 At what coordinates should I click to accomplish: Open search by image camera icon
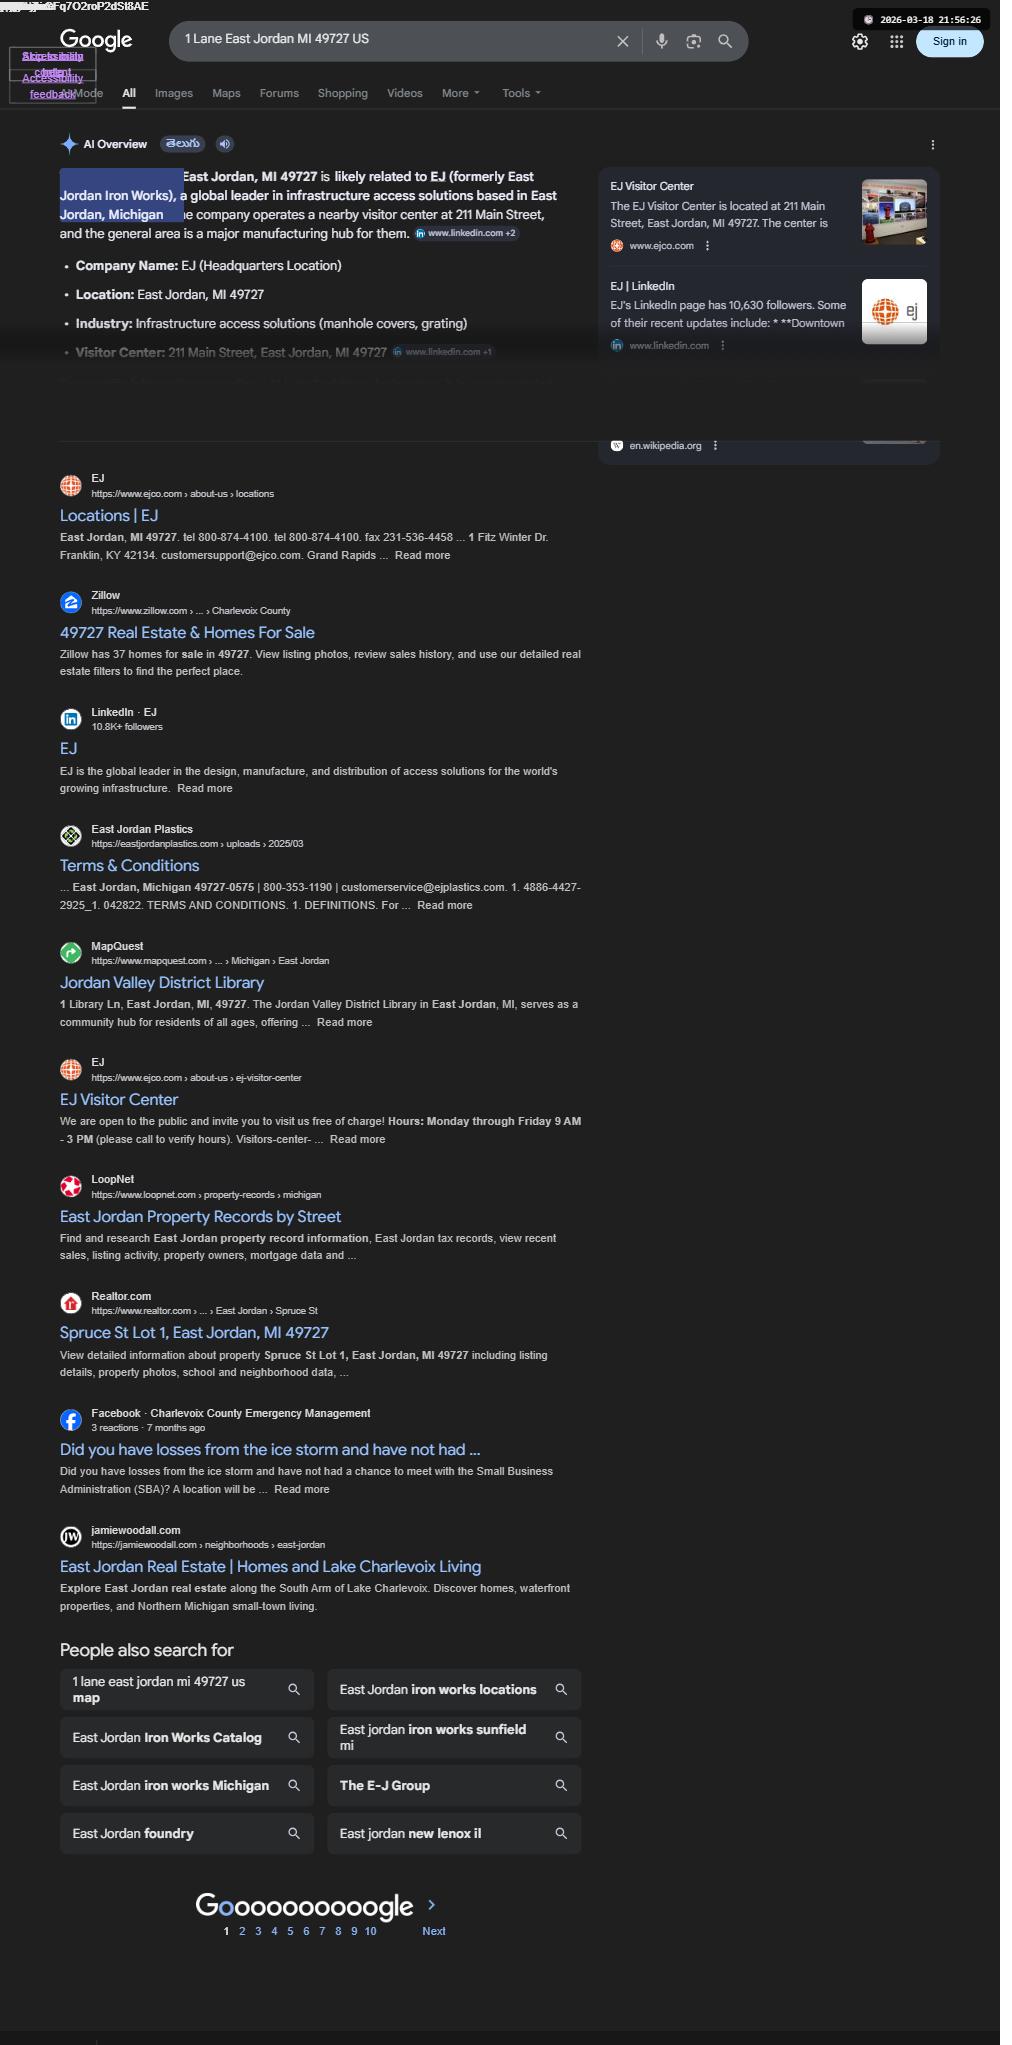click(693, 41)
